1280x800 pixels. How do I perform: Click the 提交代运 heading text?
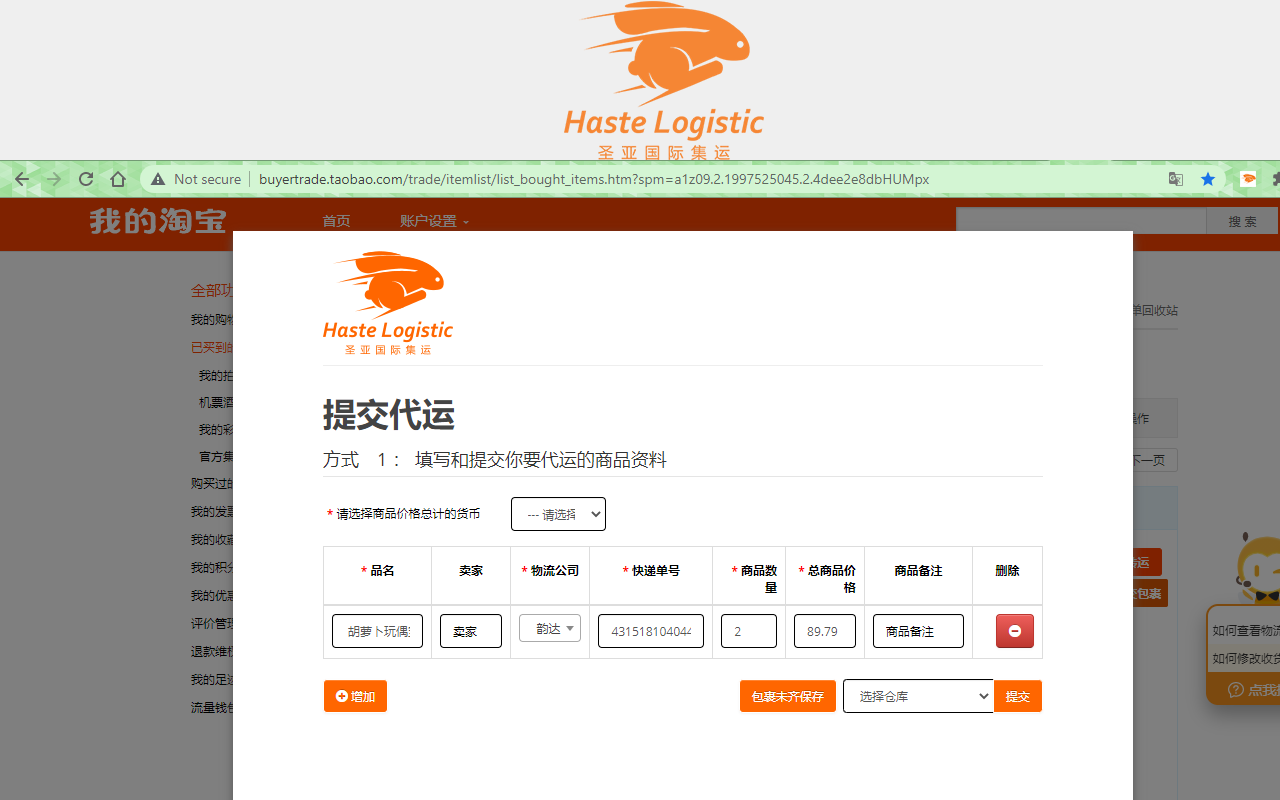pyautogui.click(x=388, y=414)
